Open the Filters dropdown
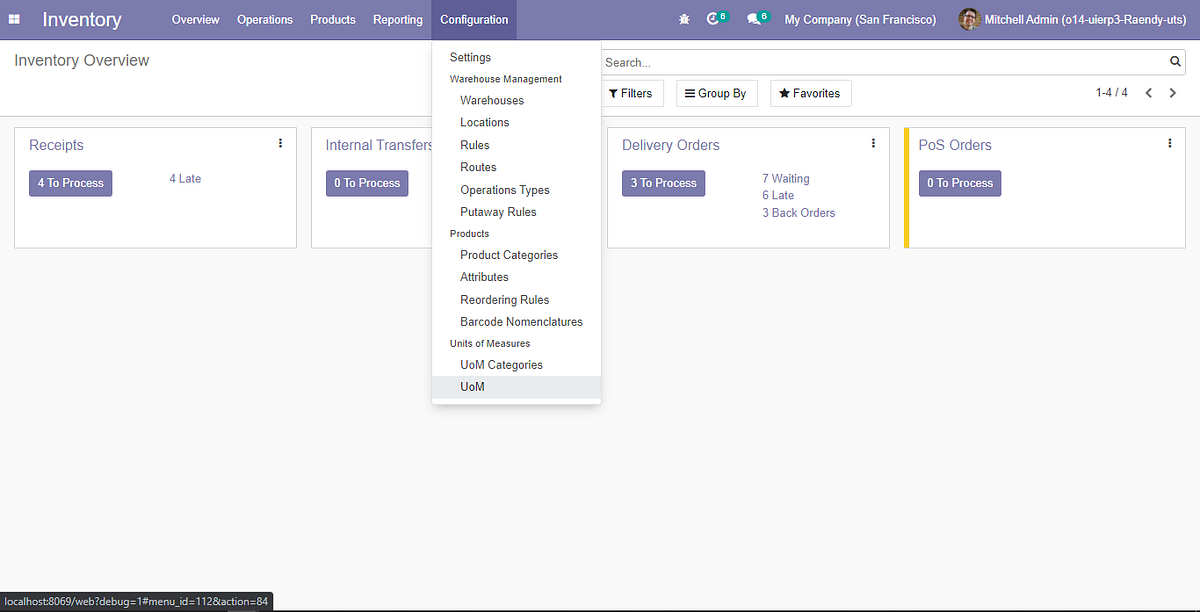This screenshot has width=1200, height=612. 632,92
